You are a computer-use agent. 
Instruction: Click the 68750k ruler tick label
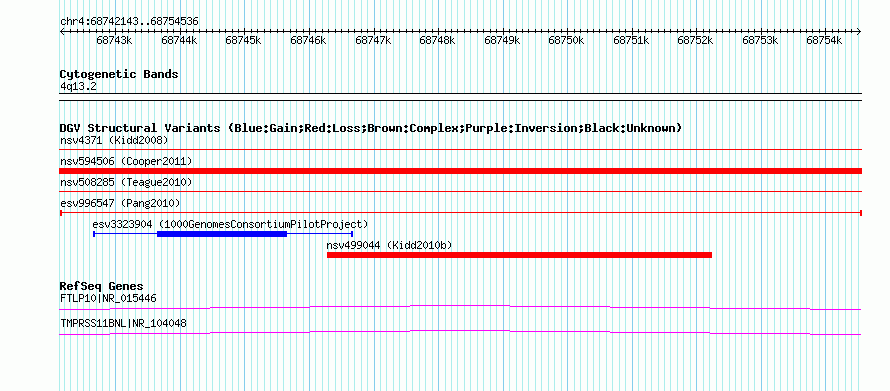click(566, 41)
